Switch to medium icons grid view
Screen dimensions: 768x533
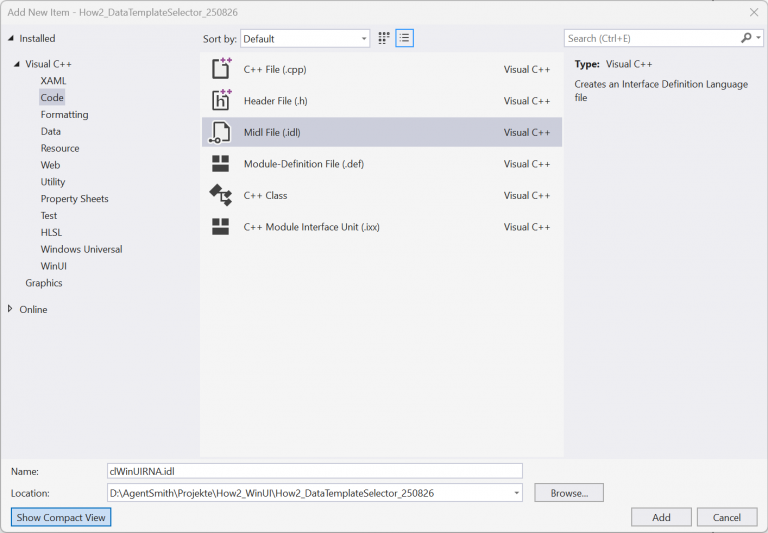pos(384,39)
